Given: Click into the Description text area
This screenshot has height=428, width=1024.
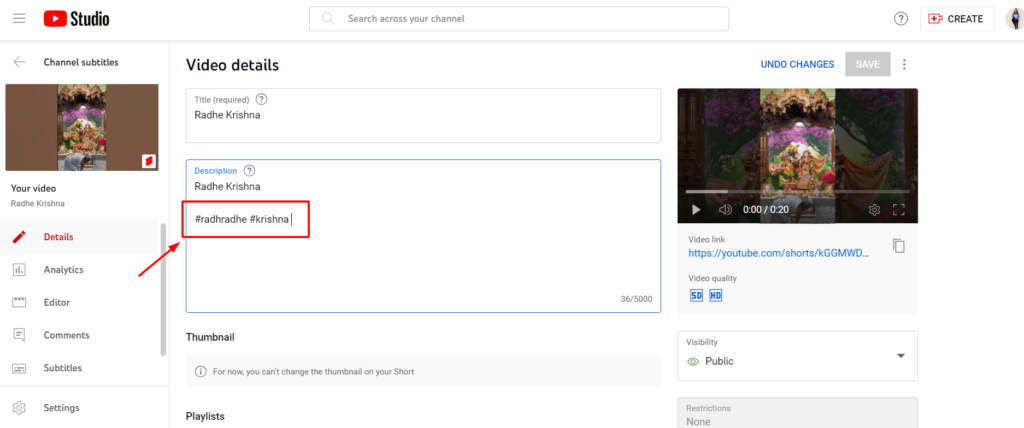Looking at the screenshot, I should pos(423,236).
